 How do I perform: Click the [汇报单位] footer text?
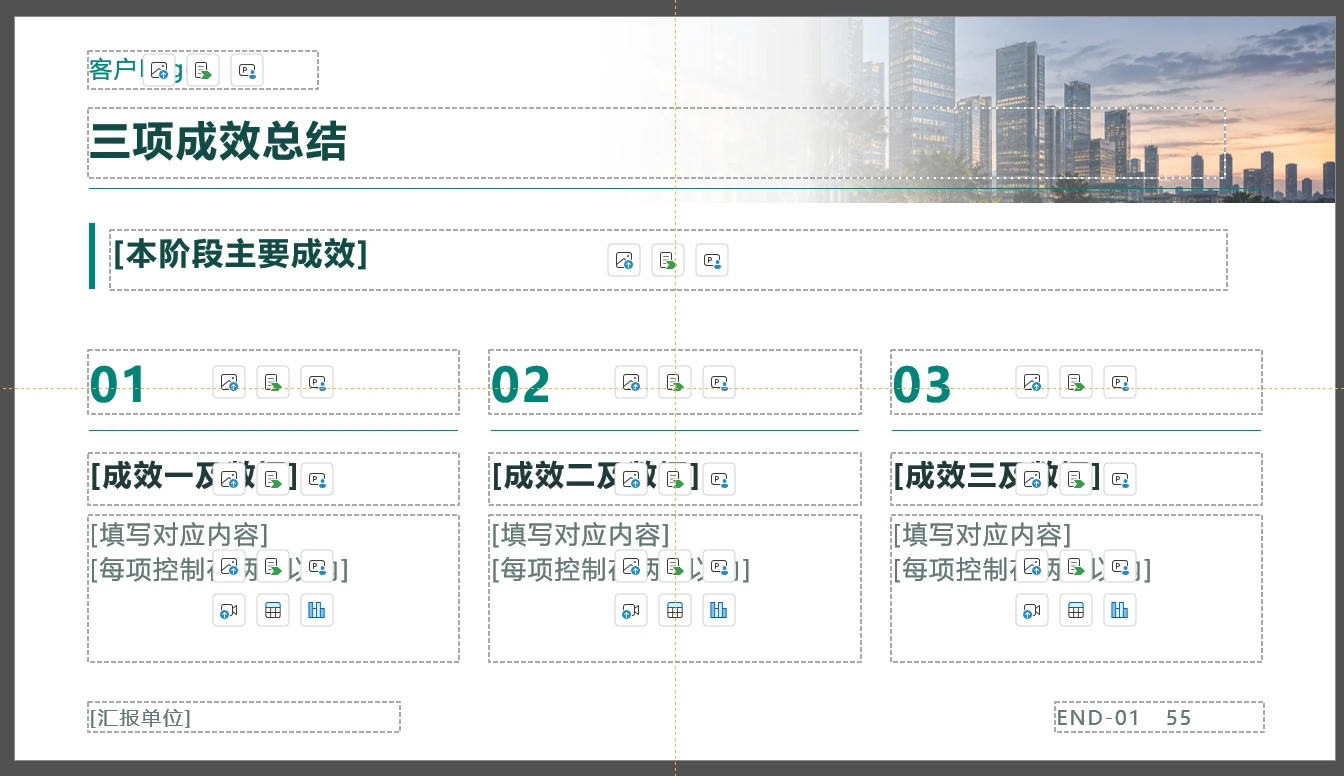coord(140,718)
